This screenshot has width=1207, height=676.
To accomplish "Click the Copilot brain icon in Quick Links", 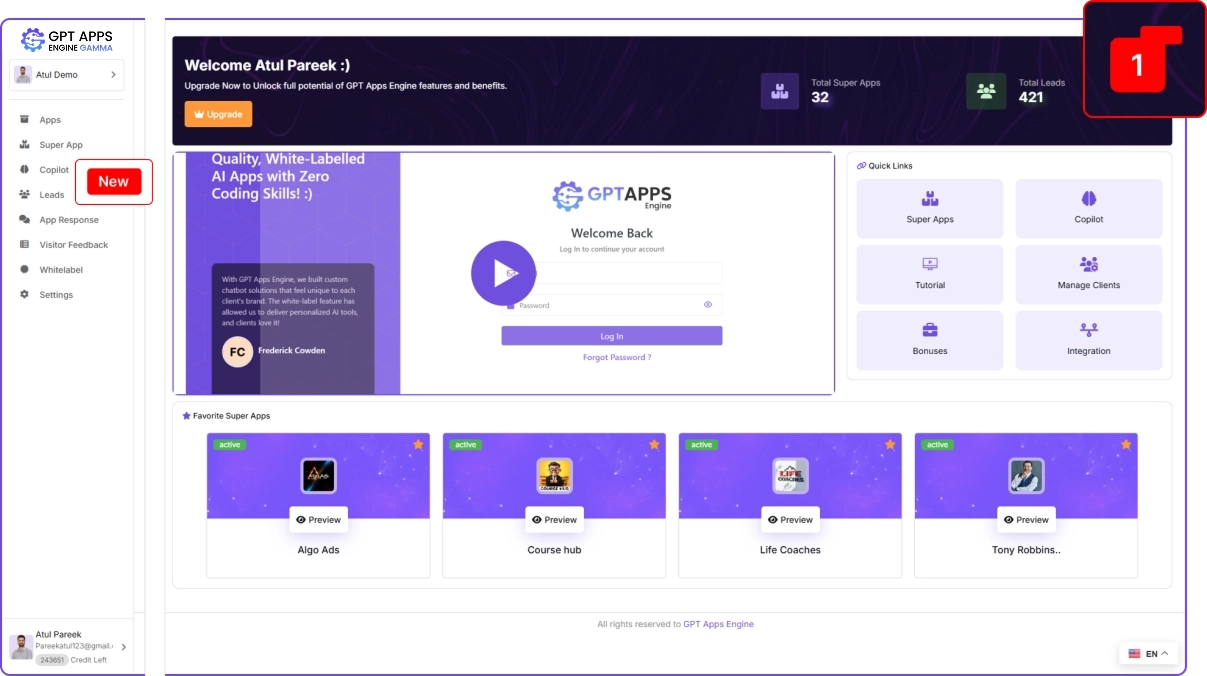I will pyautogui.click(x=1089, y=199).
